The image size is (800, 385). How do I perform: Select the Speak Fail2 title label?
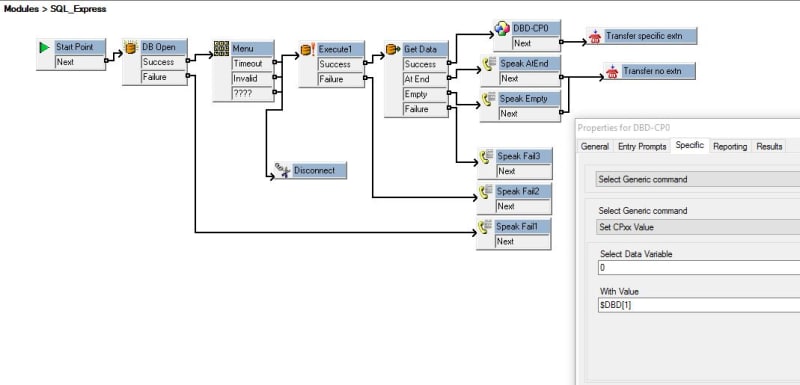[523, 191]
